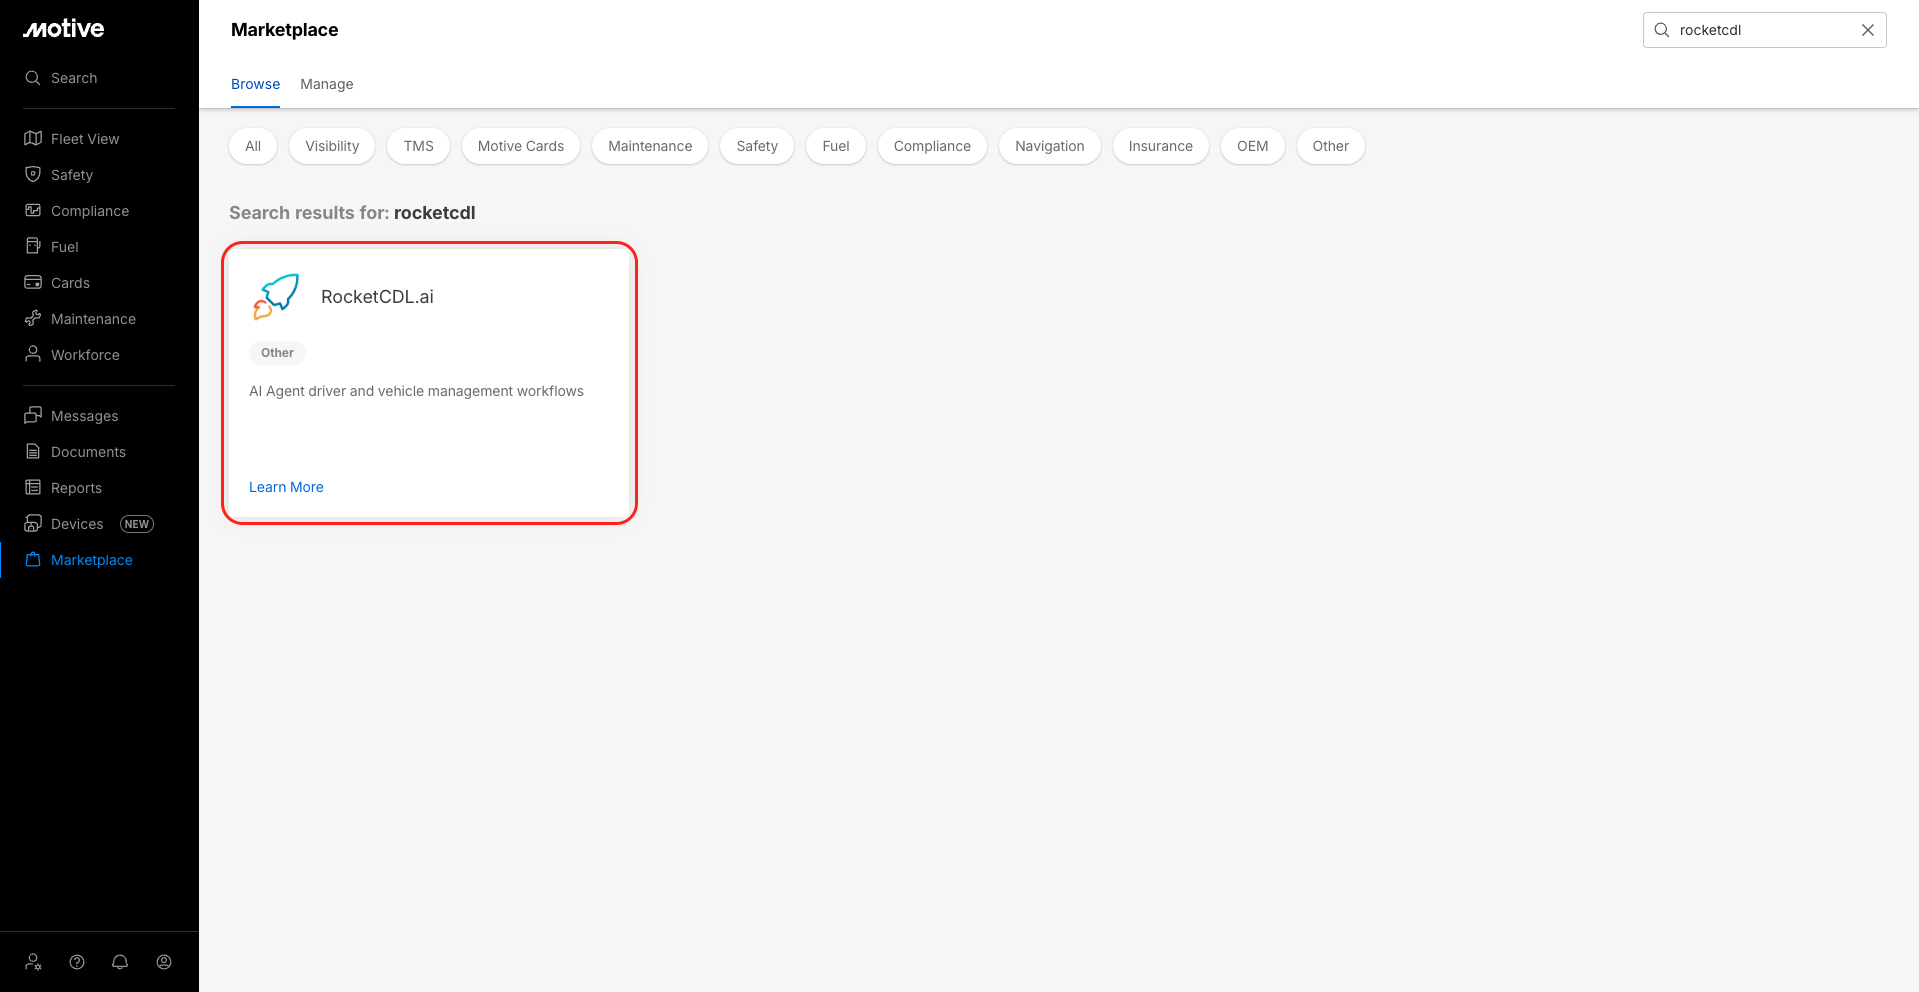Select the All category filter
This screenshot has width=1919, height=992.
[x=253, y=146]
